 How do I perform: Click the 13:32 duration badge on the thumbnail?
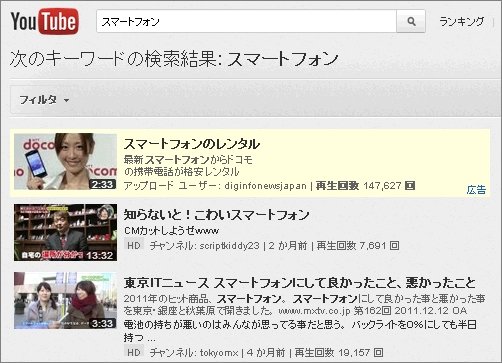coord(99,255)
